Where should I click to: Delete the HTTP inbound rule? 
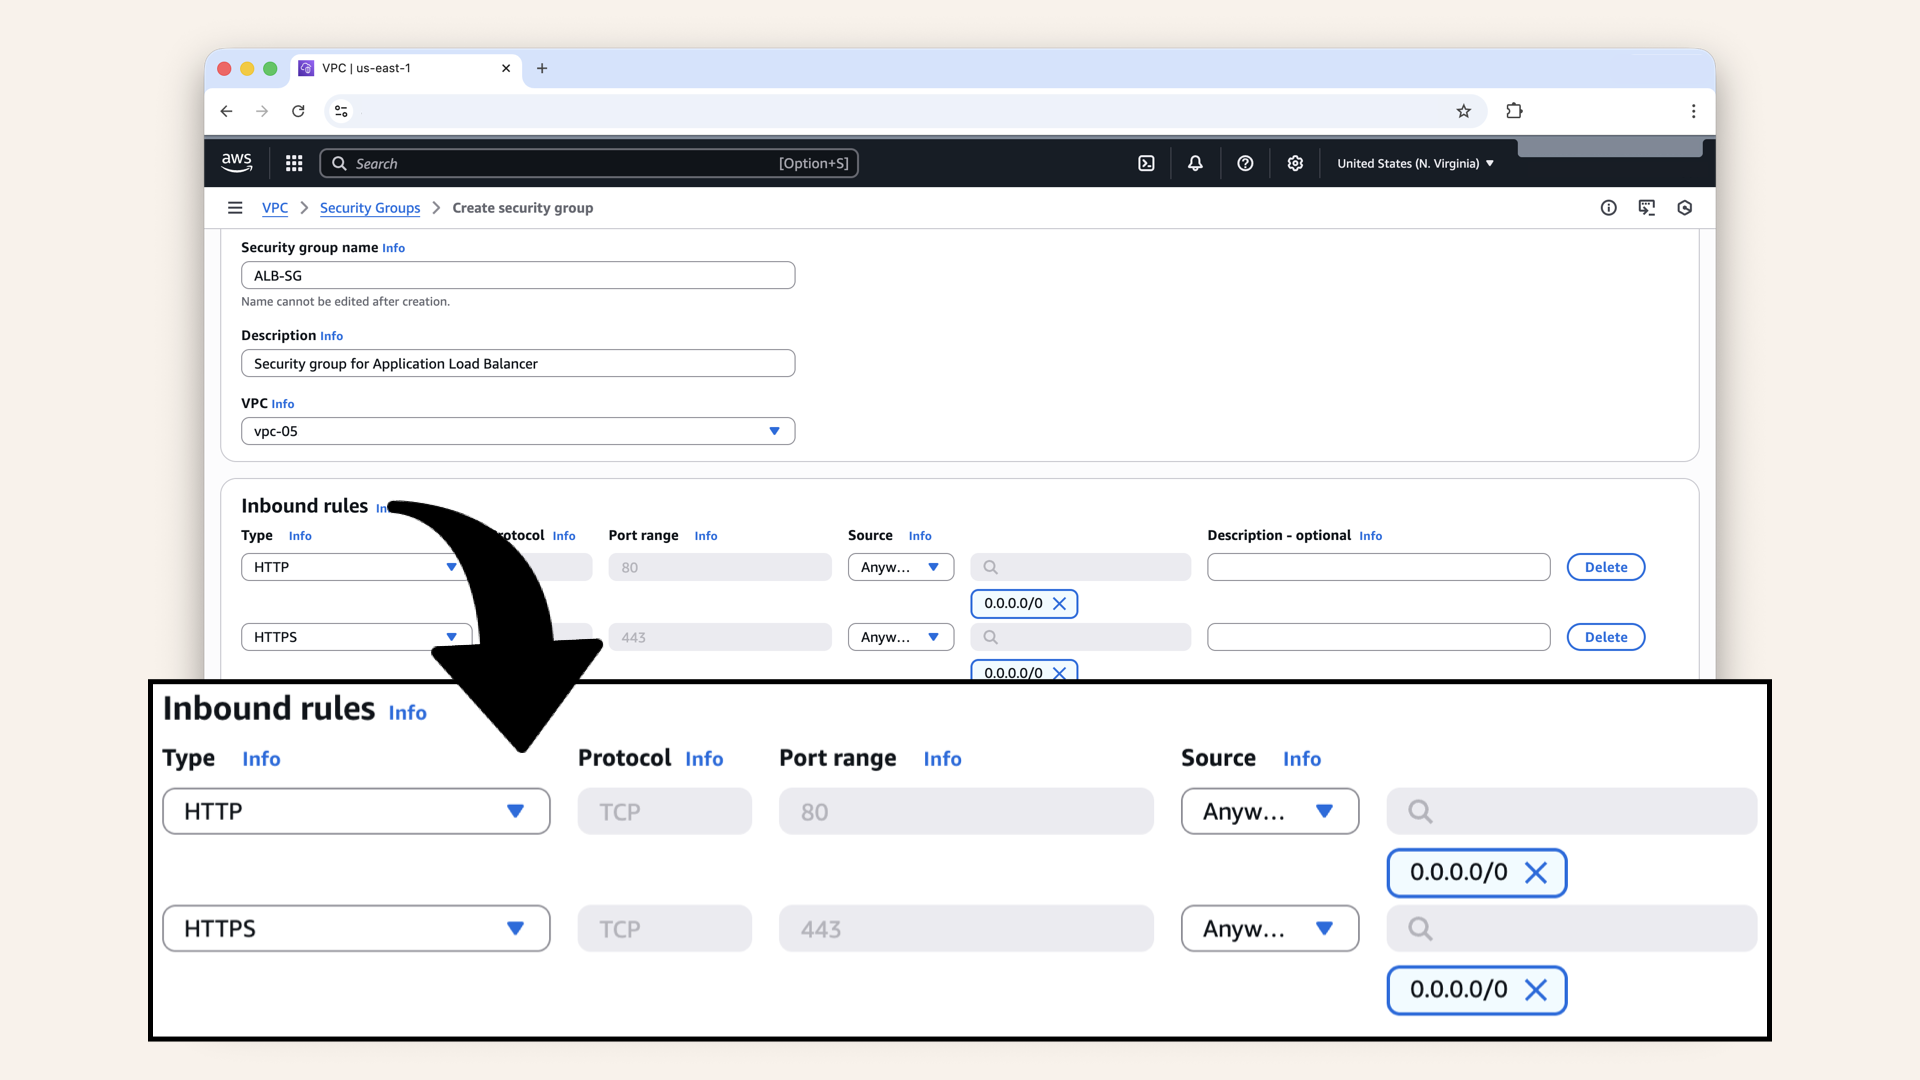pos(1605,567)
